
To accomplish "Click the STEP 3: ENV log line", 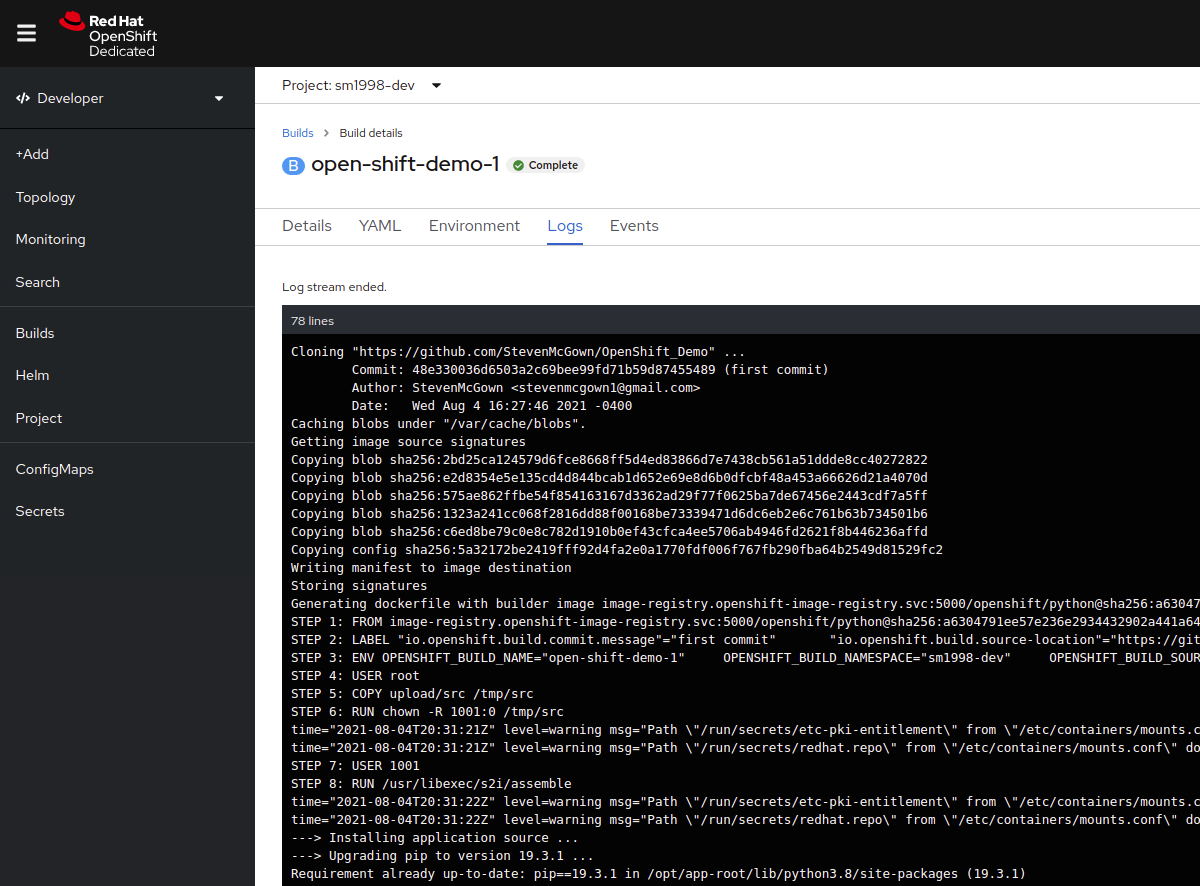I will point(745,658).
